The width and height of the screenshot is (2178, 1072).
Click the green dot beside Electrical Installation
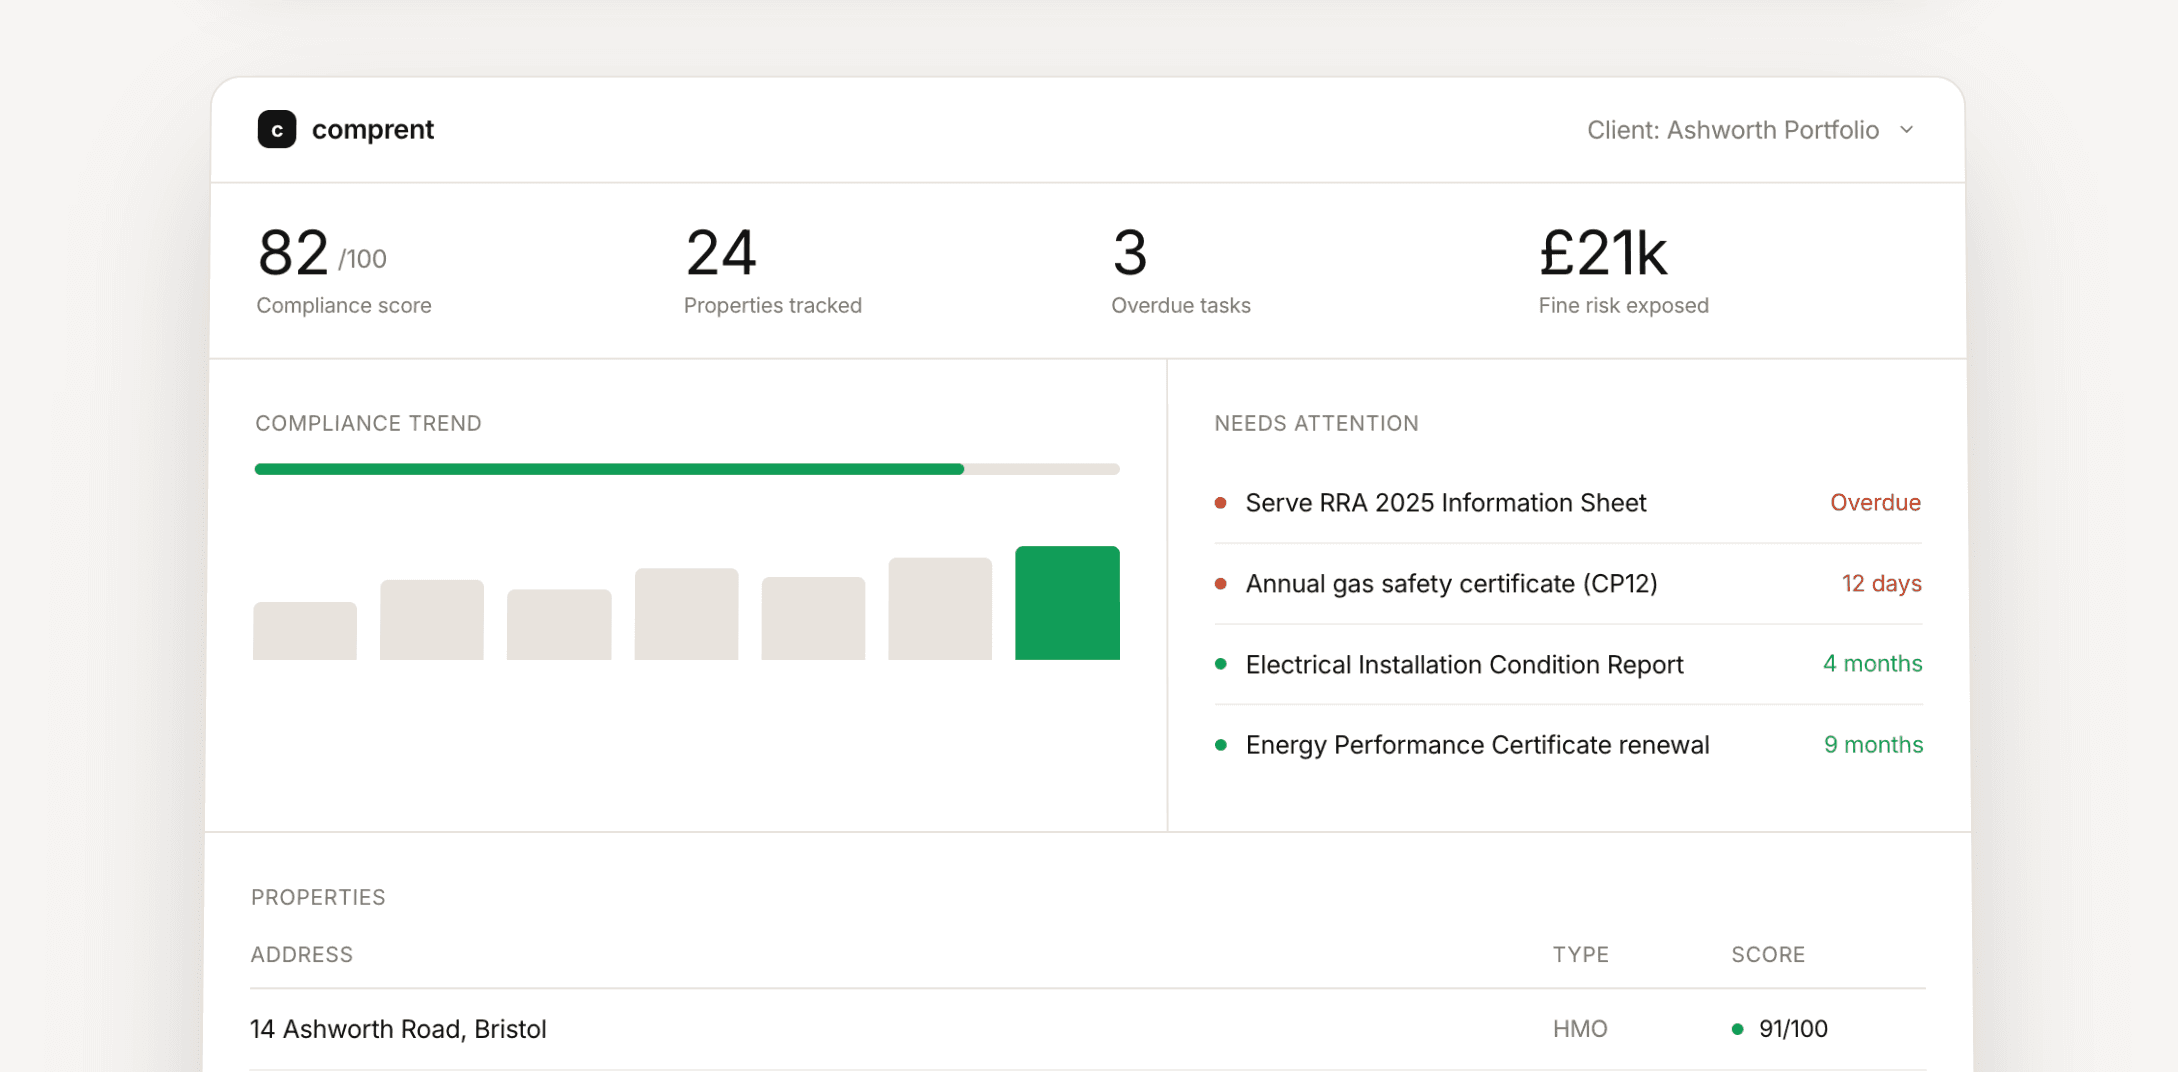tap(1220, 664)
